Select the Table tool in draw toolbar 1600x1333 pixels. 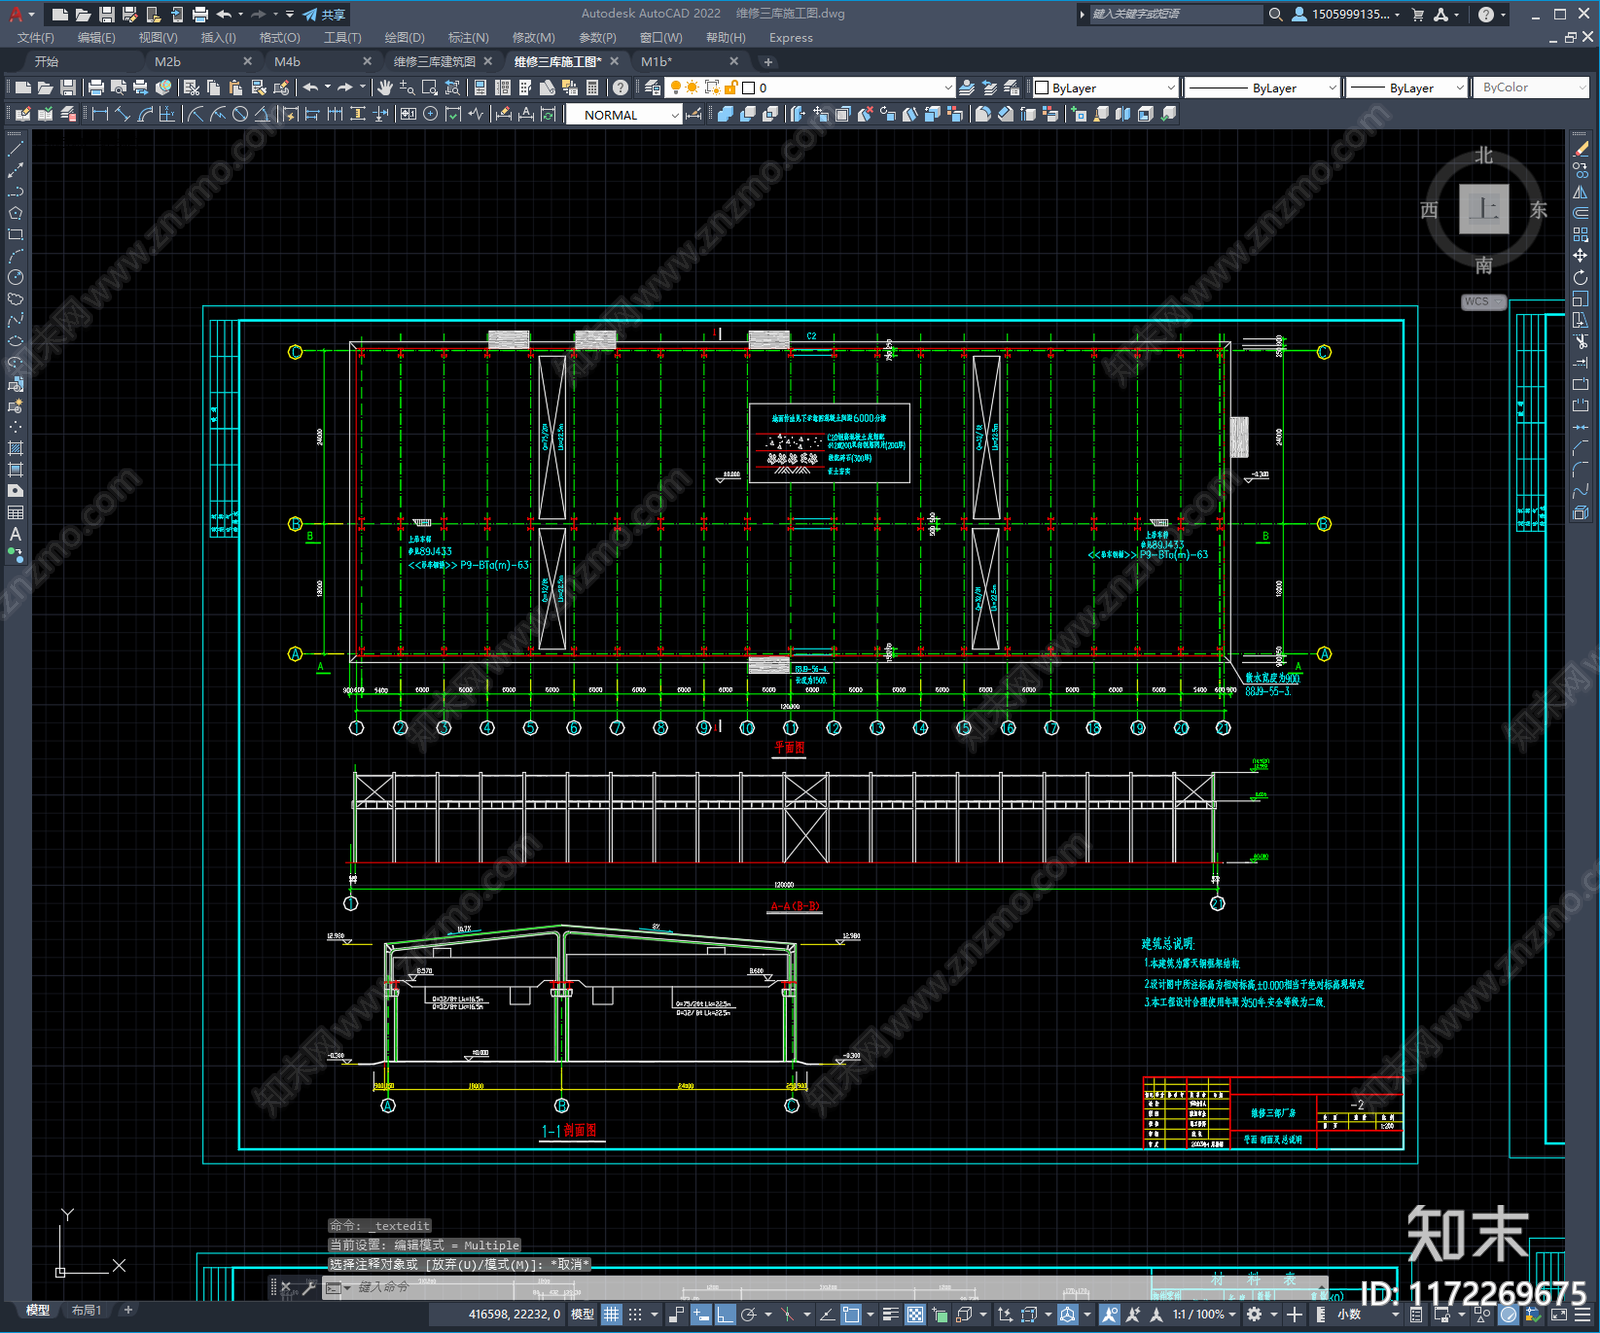15,513
